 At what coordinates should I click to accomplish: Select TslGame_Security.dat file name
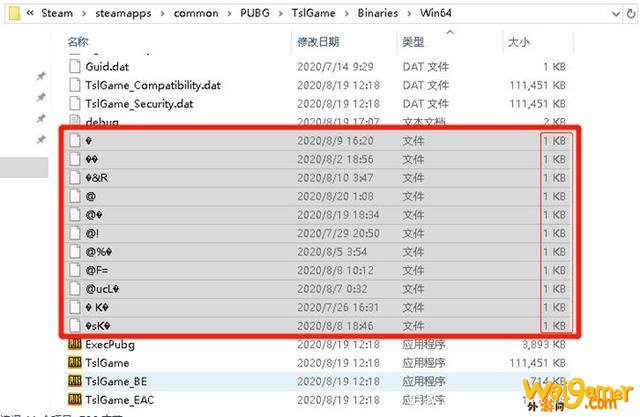click(x=139, y=104)
